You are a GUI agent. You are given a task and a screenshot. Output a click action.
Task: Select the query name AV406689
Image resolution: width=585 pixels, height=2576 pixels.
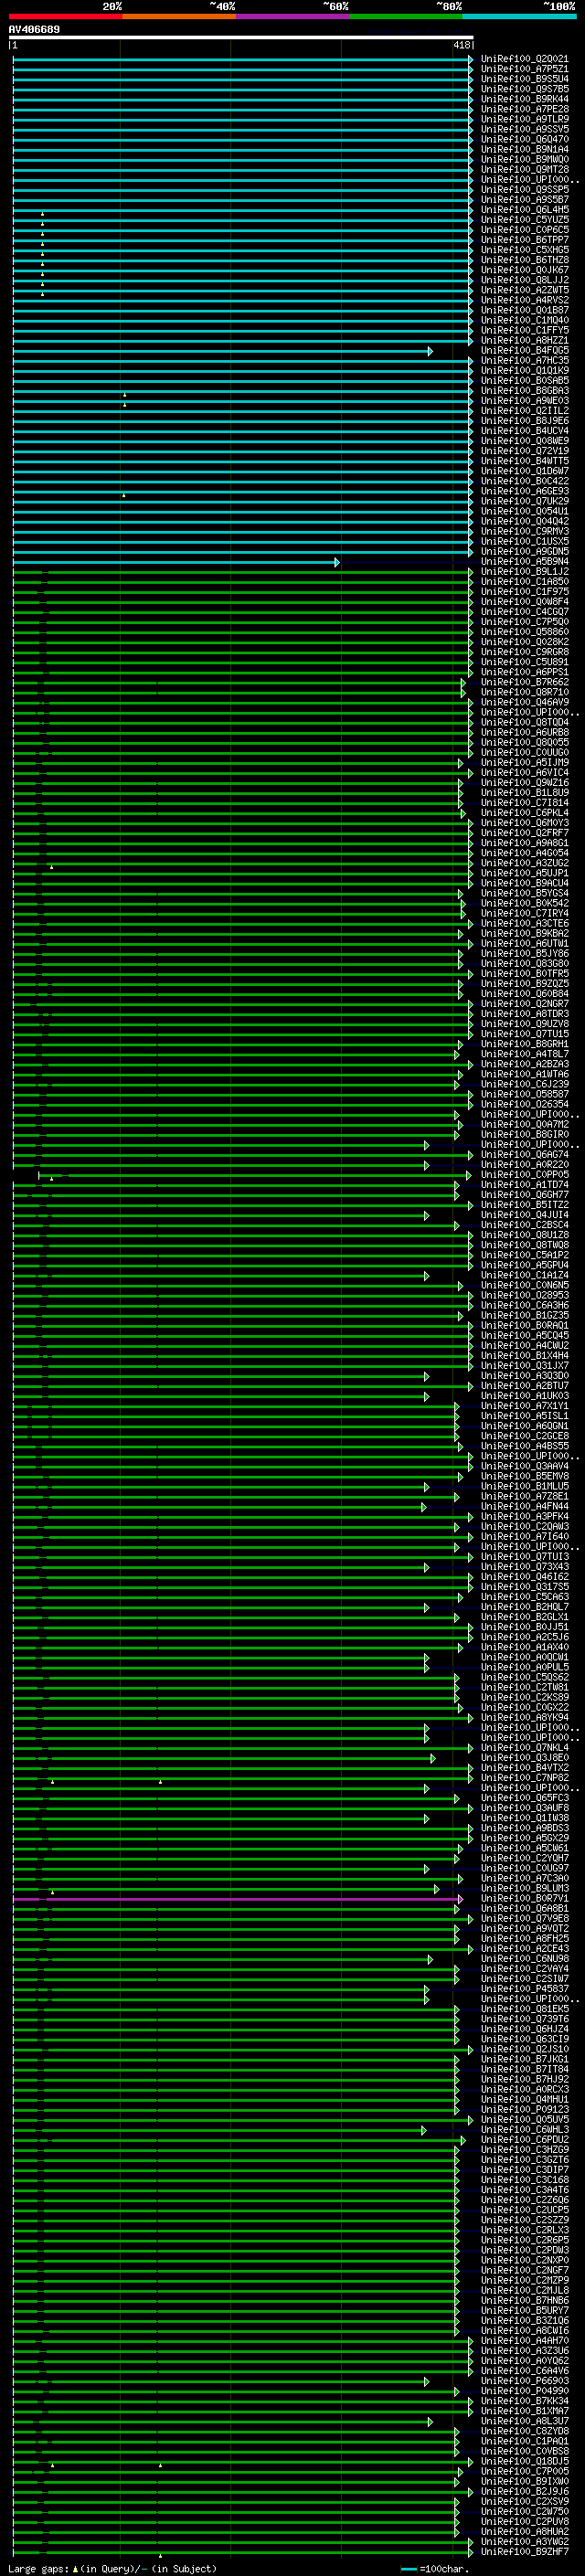pos(34,29)
